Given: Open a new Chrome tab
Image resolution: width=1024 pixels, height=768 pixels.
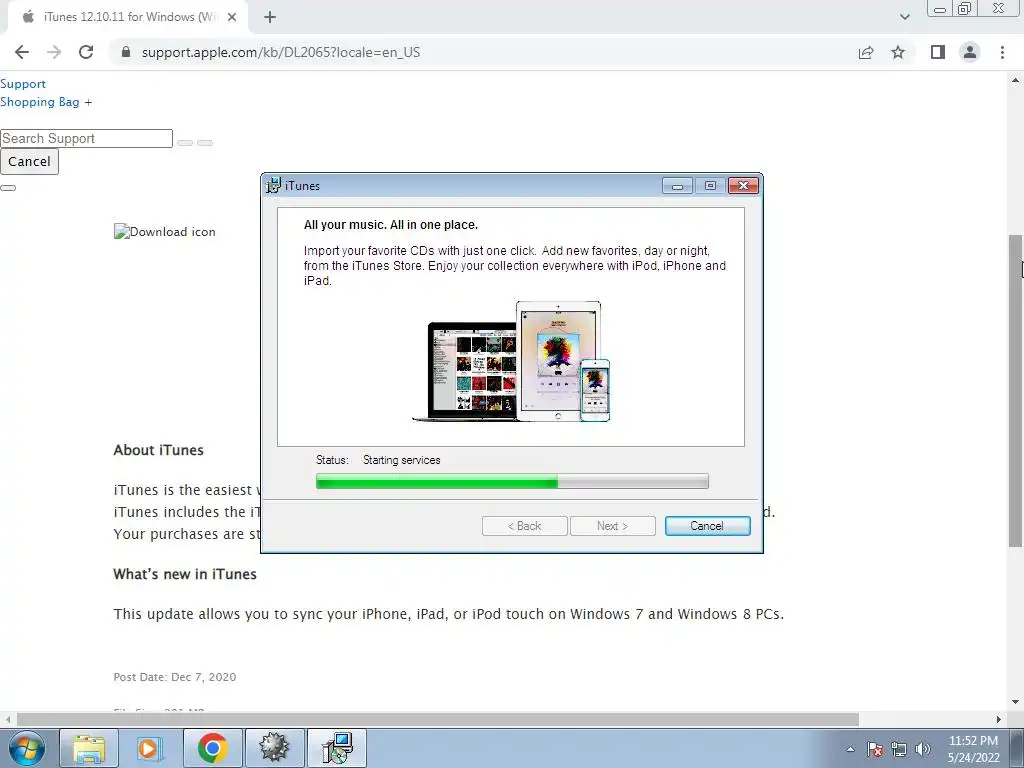Looking at the screenshot, I should point(270,17).
